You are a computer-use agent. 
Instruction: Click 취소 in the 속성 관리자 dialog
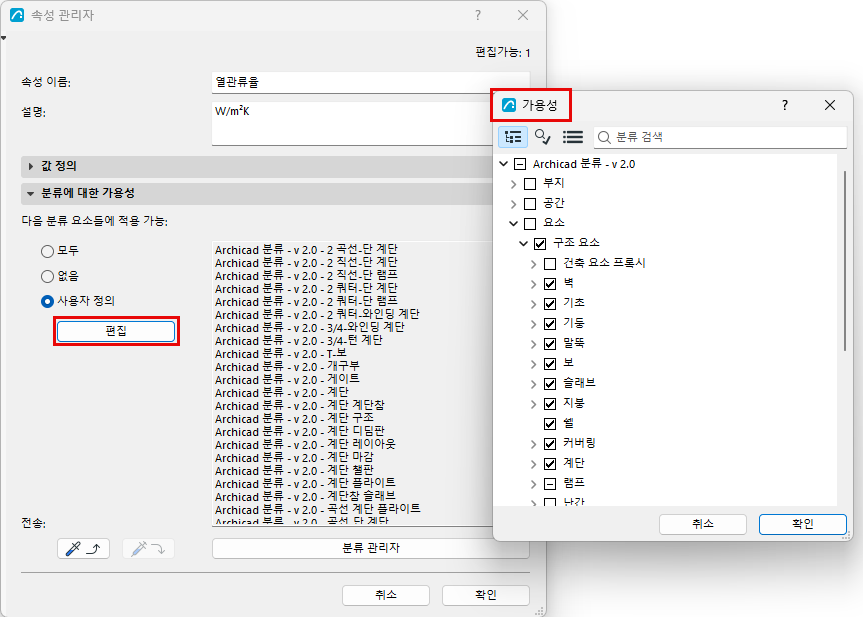pyautogui.click(x=386, y=595)
